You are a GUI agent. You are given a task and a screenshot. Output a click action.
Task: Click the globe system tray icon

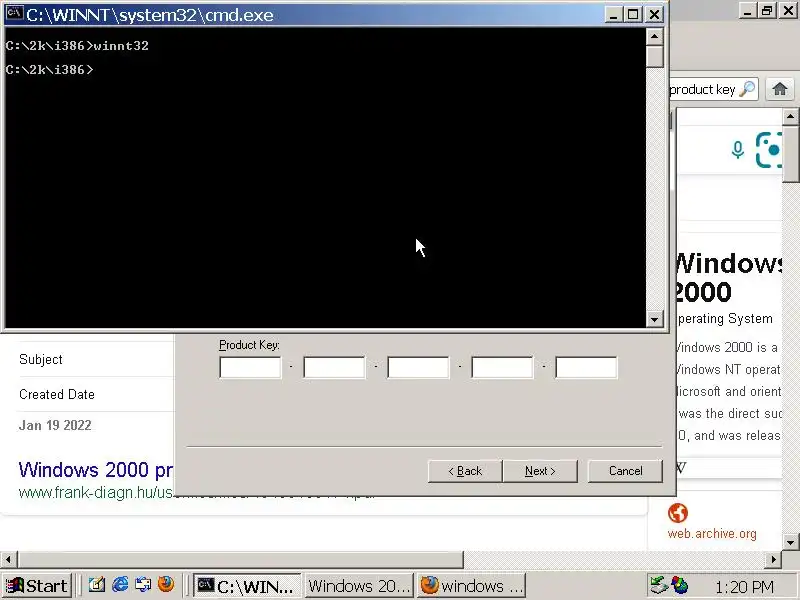coord(680,585)
